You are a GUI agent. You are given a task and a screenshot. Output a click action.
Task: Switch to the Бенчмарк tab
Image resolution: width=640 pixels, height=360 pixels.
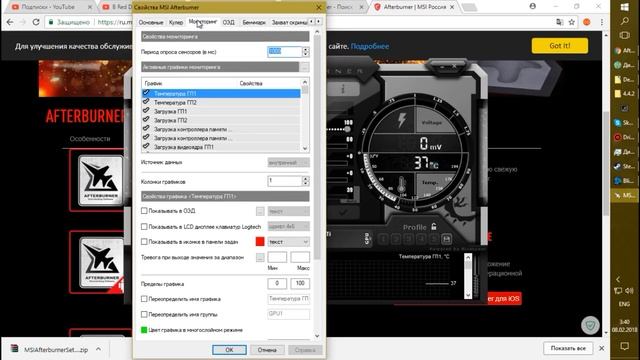pyautogui.click(x=254, y=22)
